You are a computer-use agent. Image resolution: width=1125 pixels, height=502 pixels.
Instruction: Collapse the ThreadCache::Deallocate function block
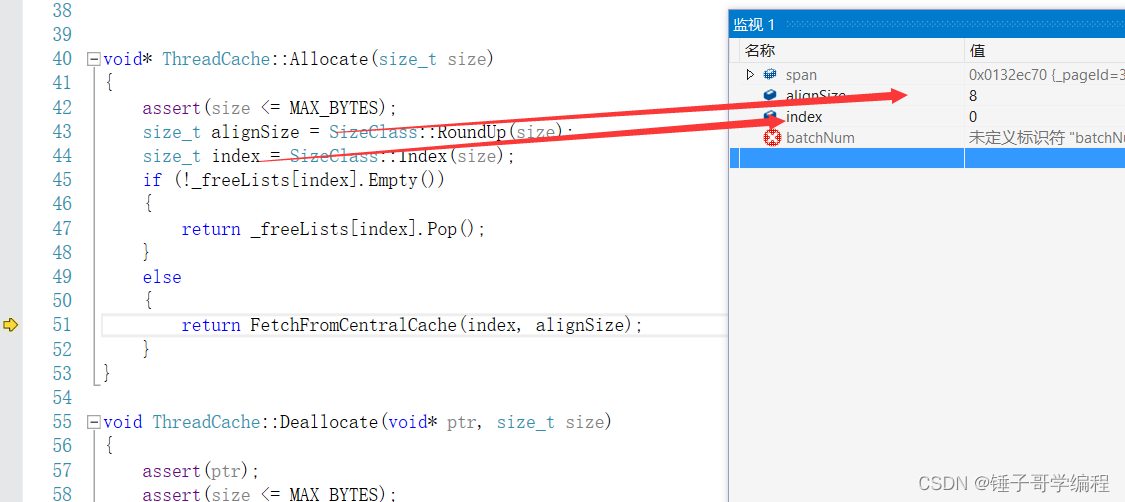coord(93,422)
